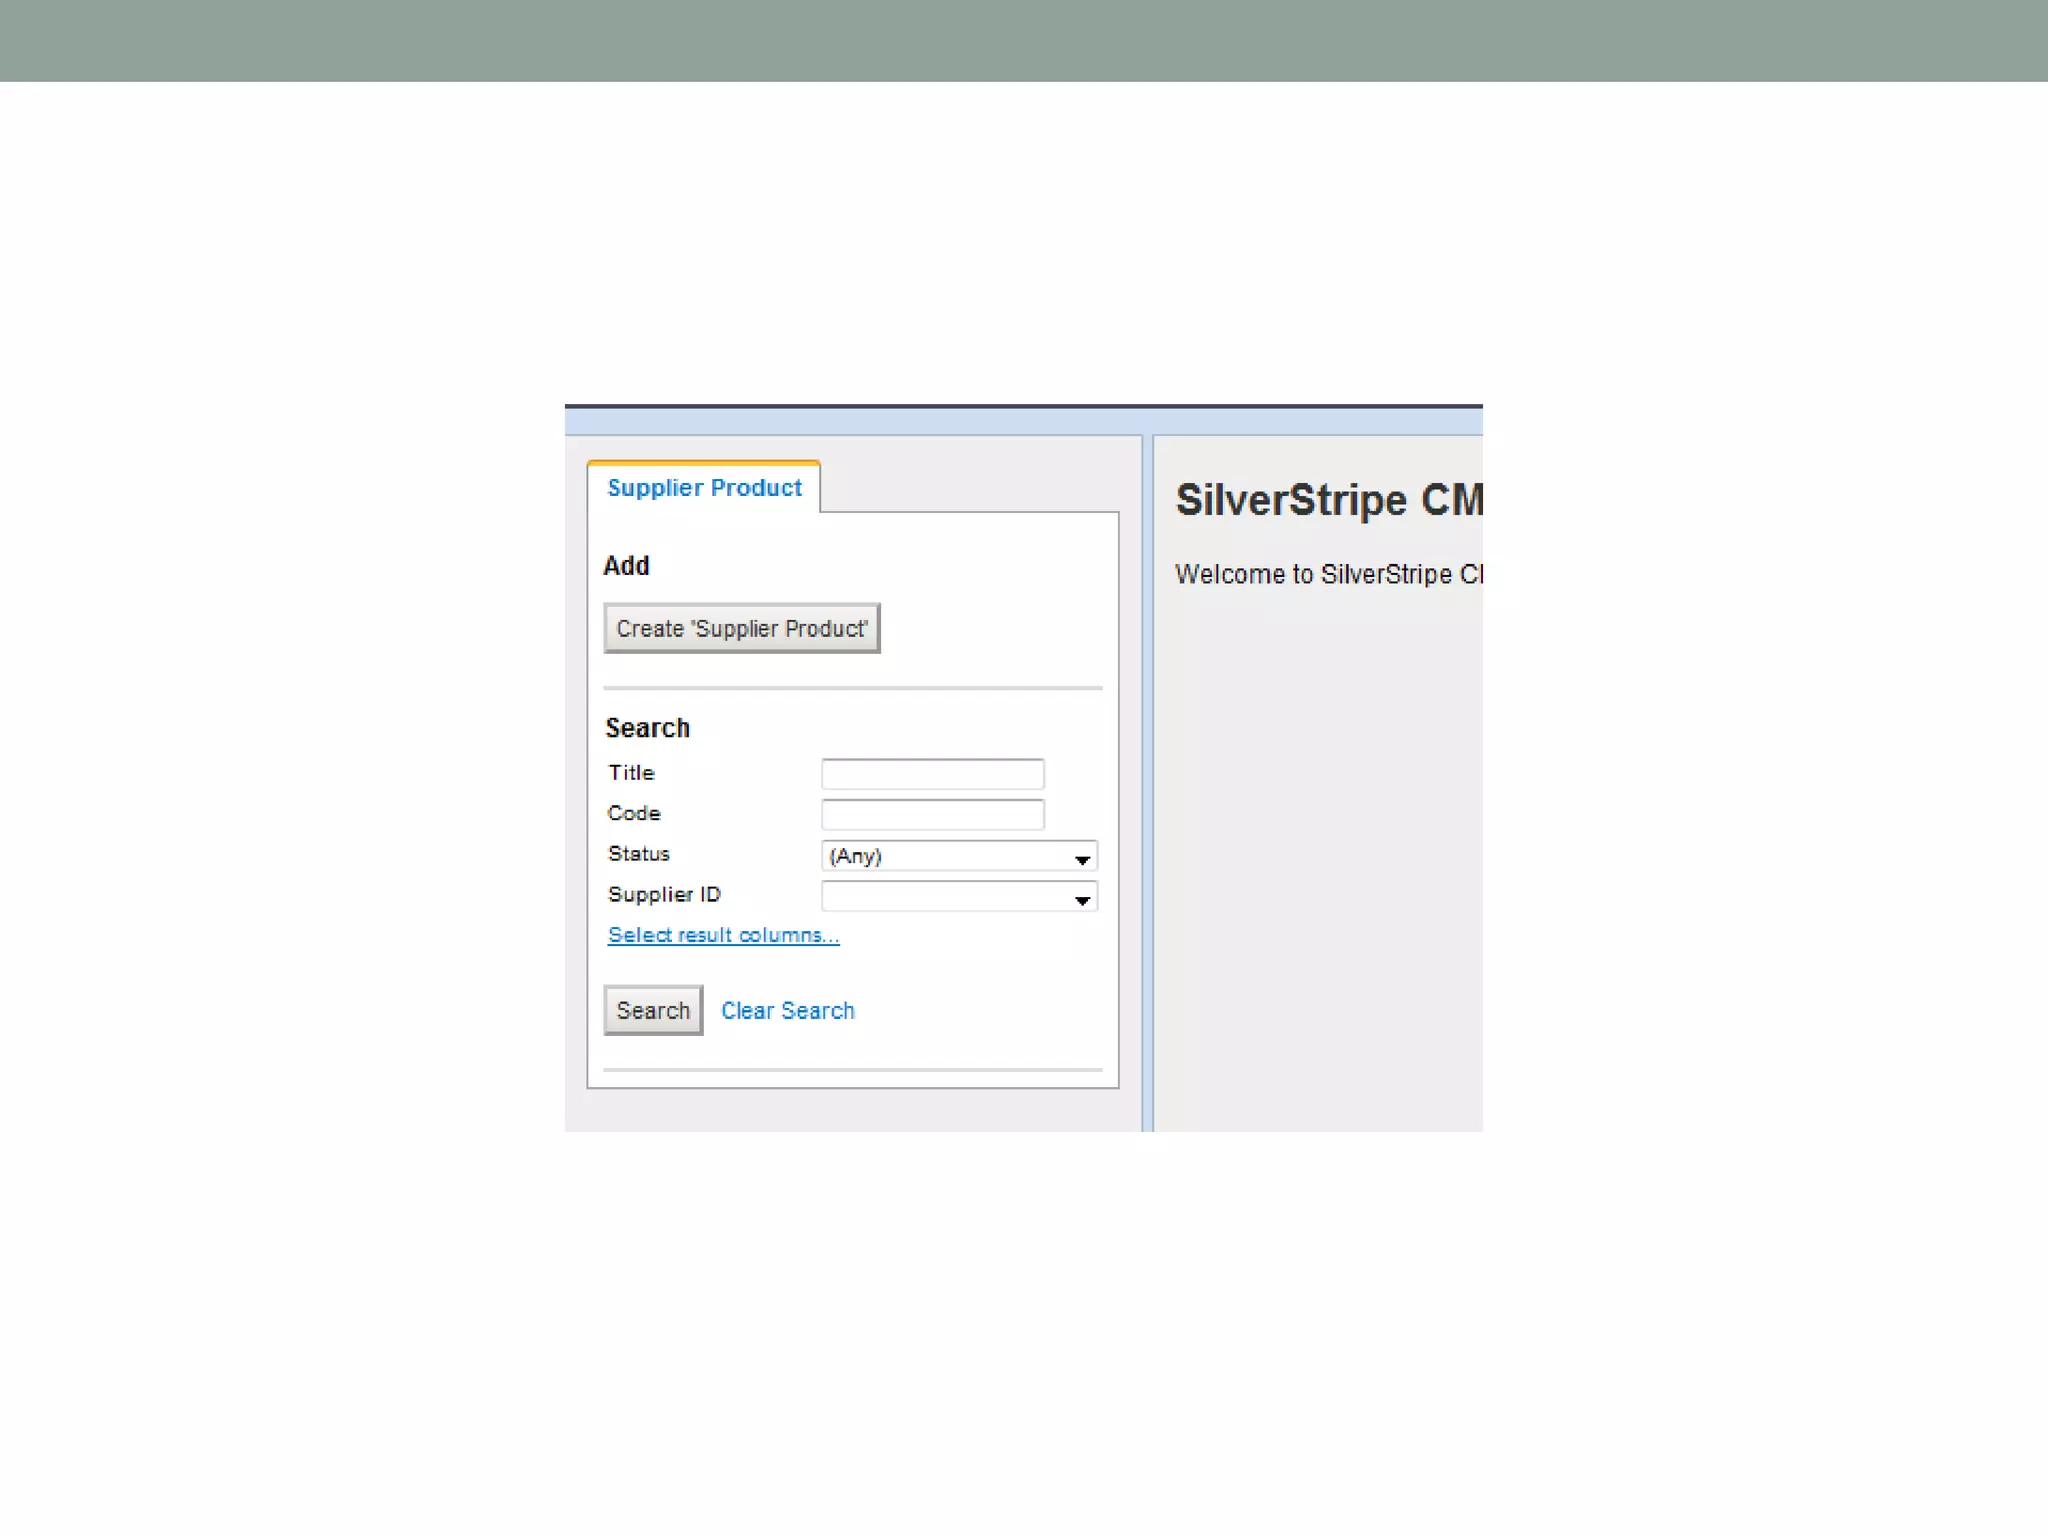Click the Create 'Supplier Product' button
The width and height of the screenshot is (2048, 1536).
click(x=741, y=628)
